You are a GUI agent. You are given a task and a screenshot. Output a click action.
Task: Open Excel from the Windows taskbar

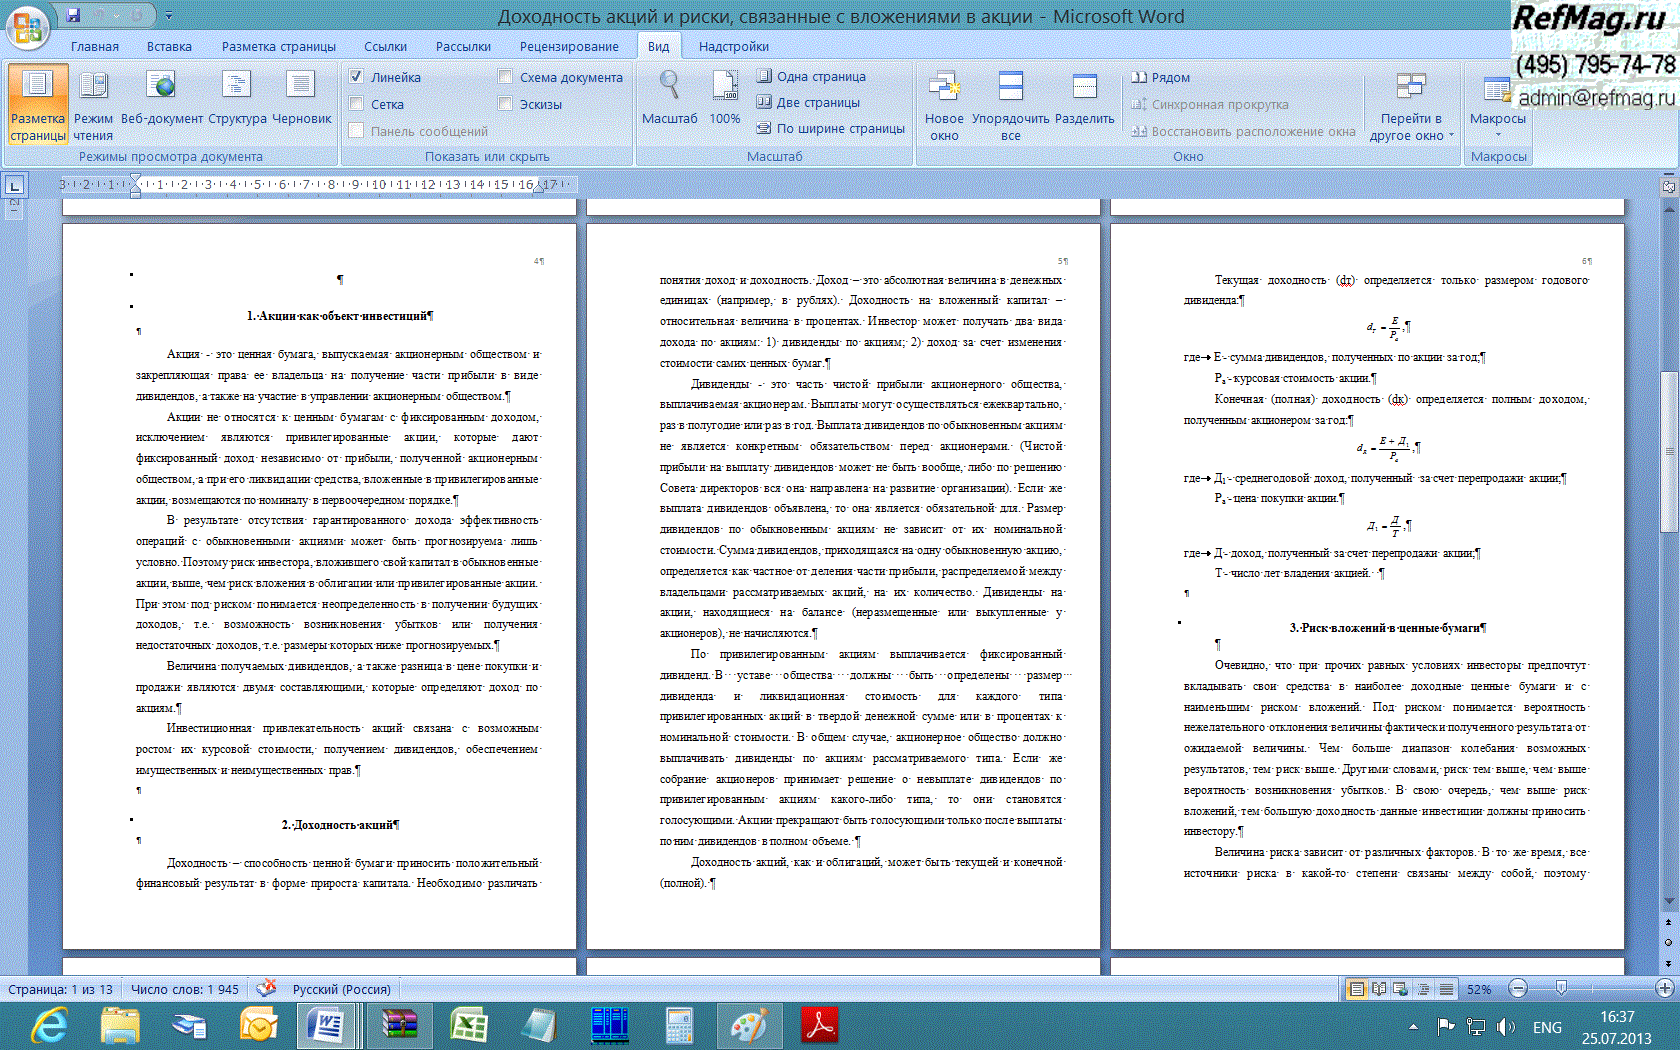click(x=468, y=1026)
